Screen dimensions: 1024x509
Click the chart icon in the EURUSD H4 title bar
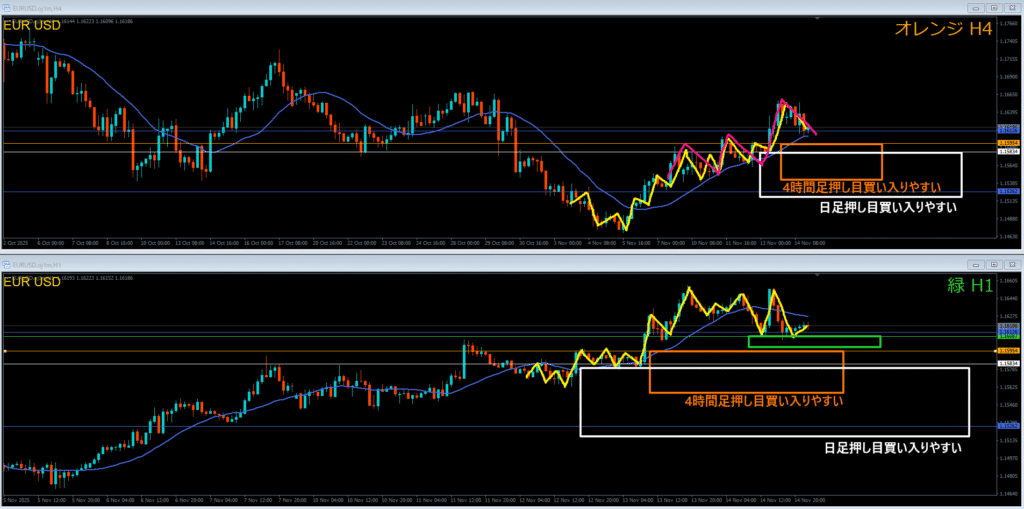click(7, 8)
